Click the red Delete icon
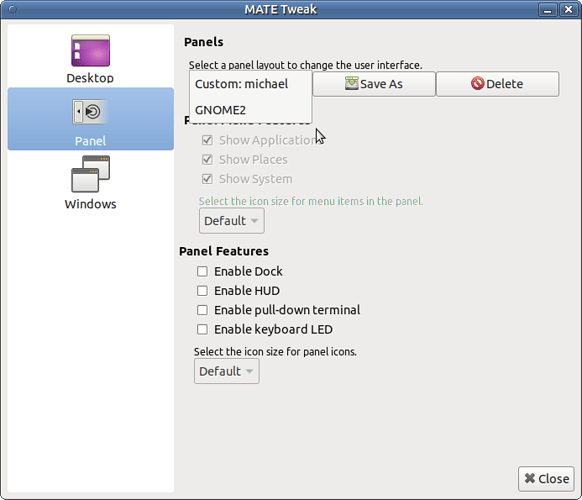This screenshot has height=500, width=582. pyautogui.click(x=478, y=84)
